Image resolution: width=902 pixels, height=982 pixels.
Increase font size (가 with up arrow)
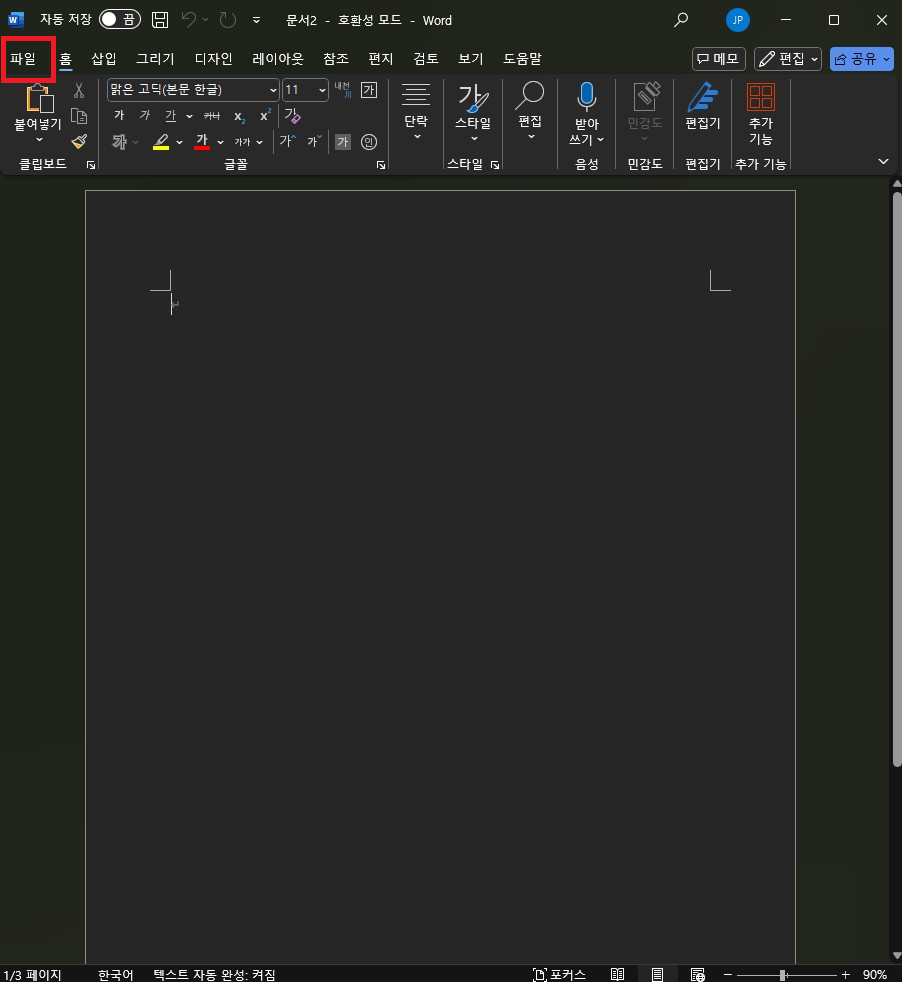point(288,141)
